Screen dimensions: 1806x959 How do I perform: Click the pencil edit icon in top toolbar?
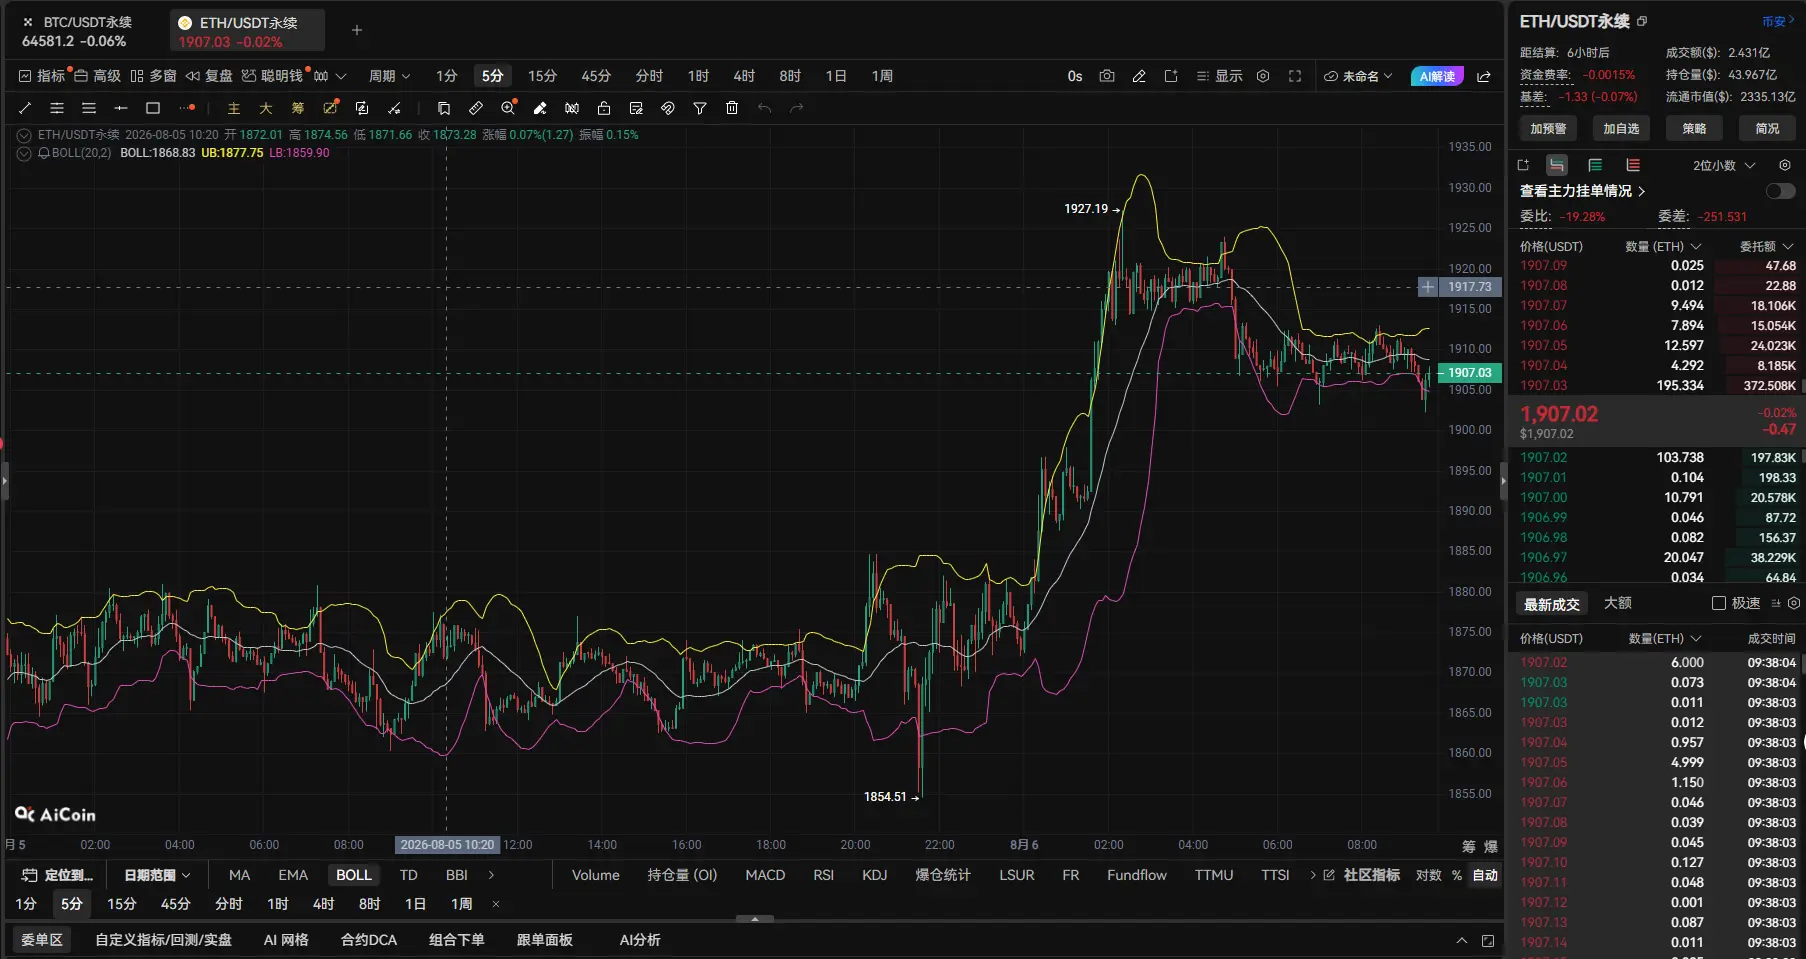point(1139,76)
